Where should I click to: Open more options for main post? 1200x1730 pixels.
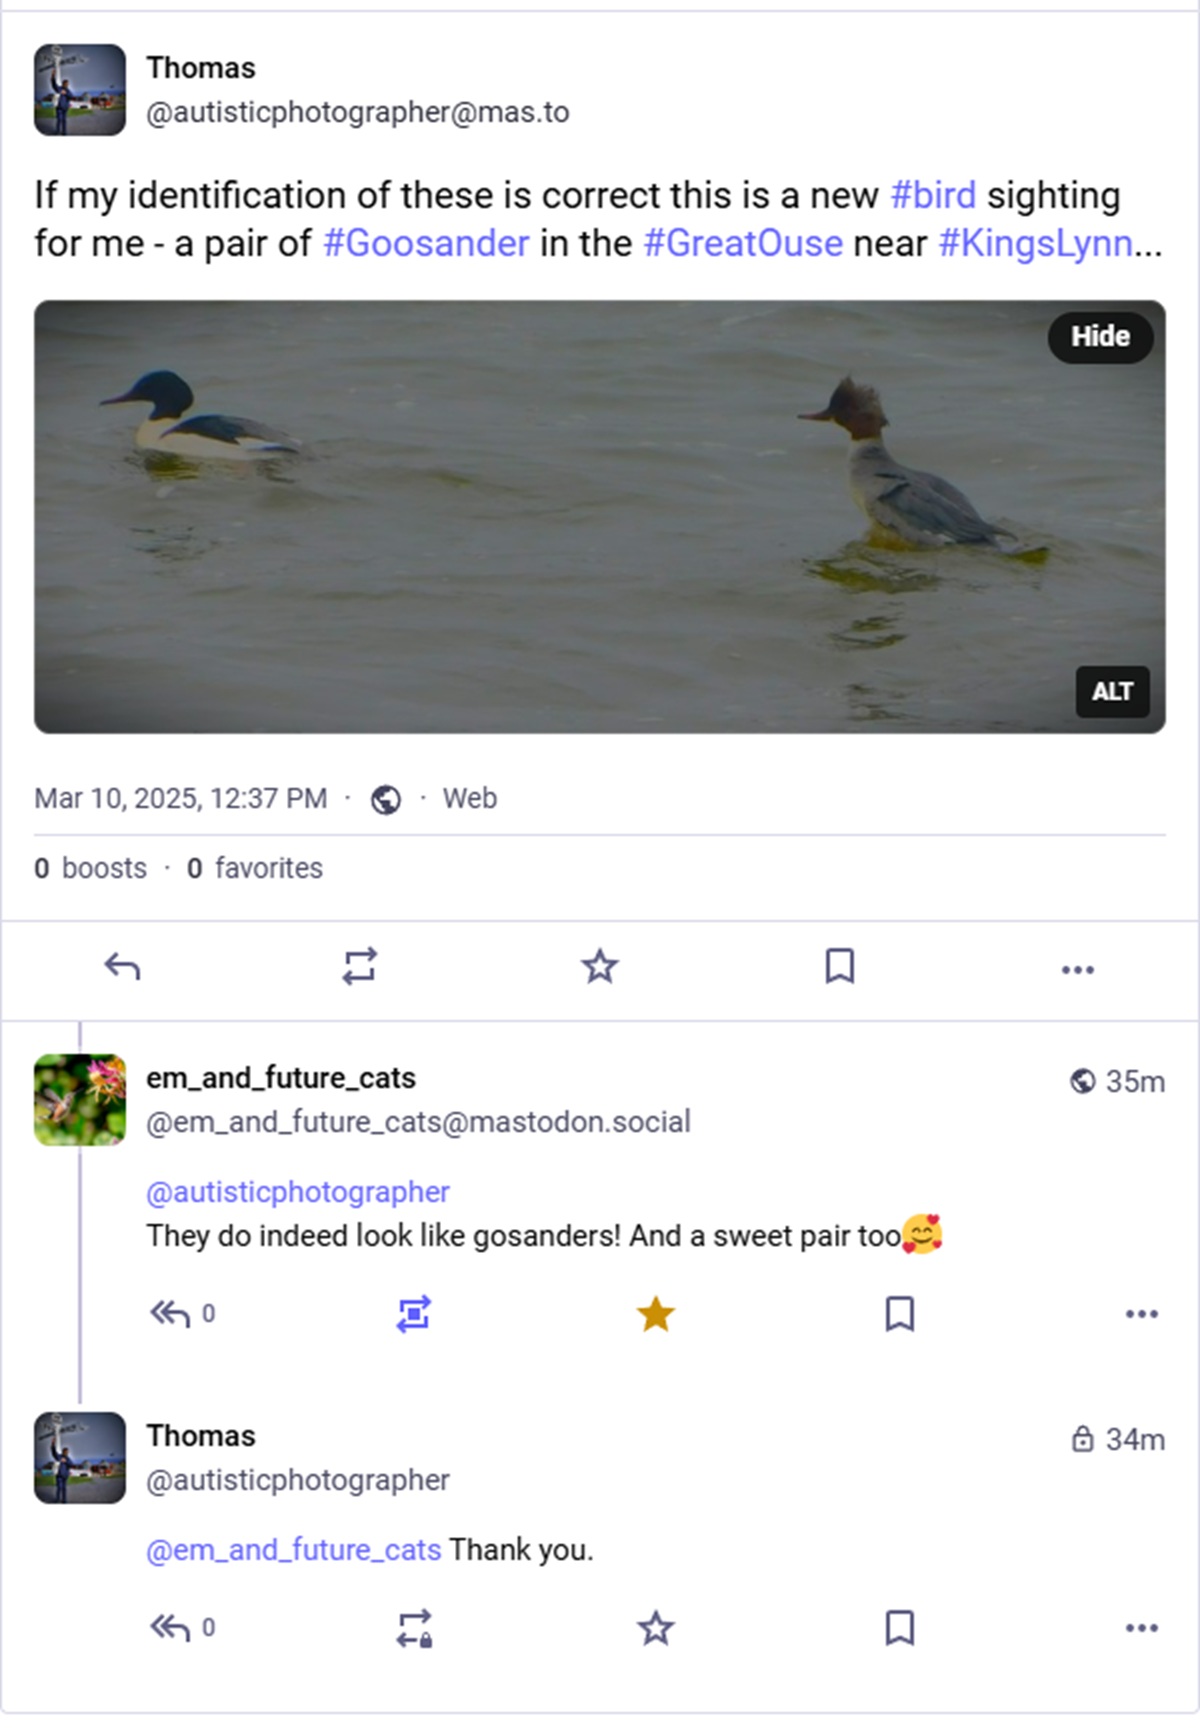(1077, 969)
